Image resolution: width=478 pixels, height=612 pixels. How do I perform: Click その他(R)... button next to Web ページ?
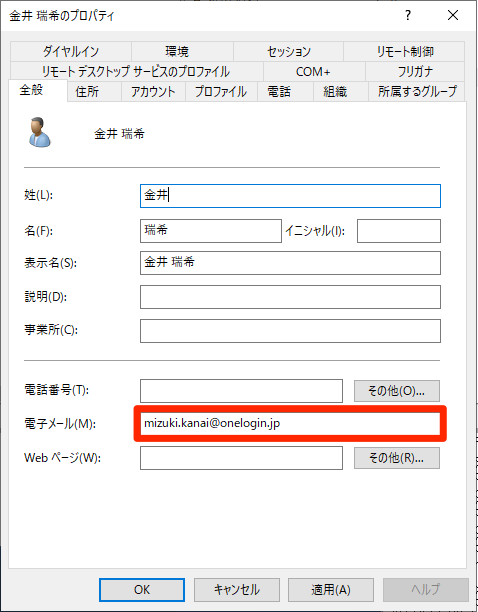coord(397,458)
